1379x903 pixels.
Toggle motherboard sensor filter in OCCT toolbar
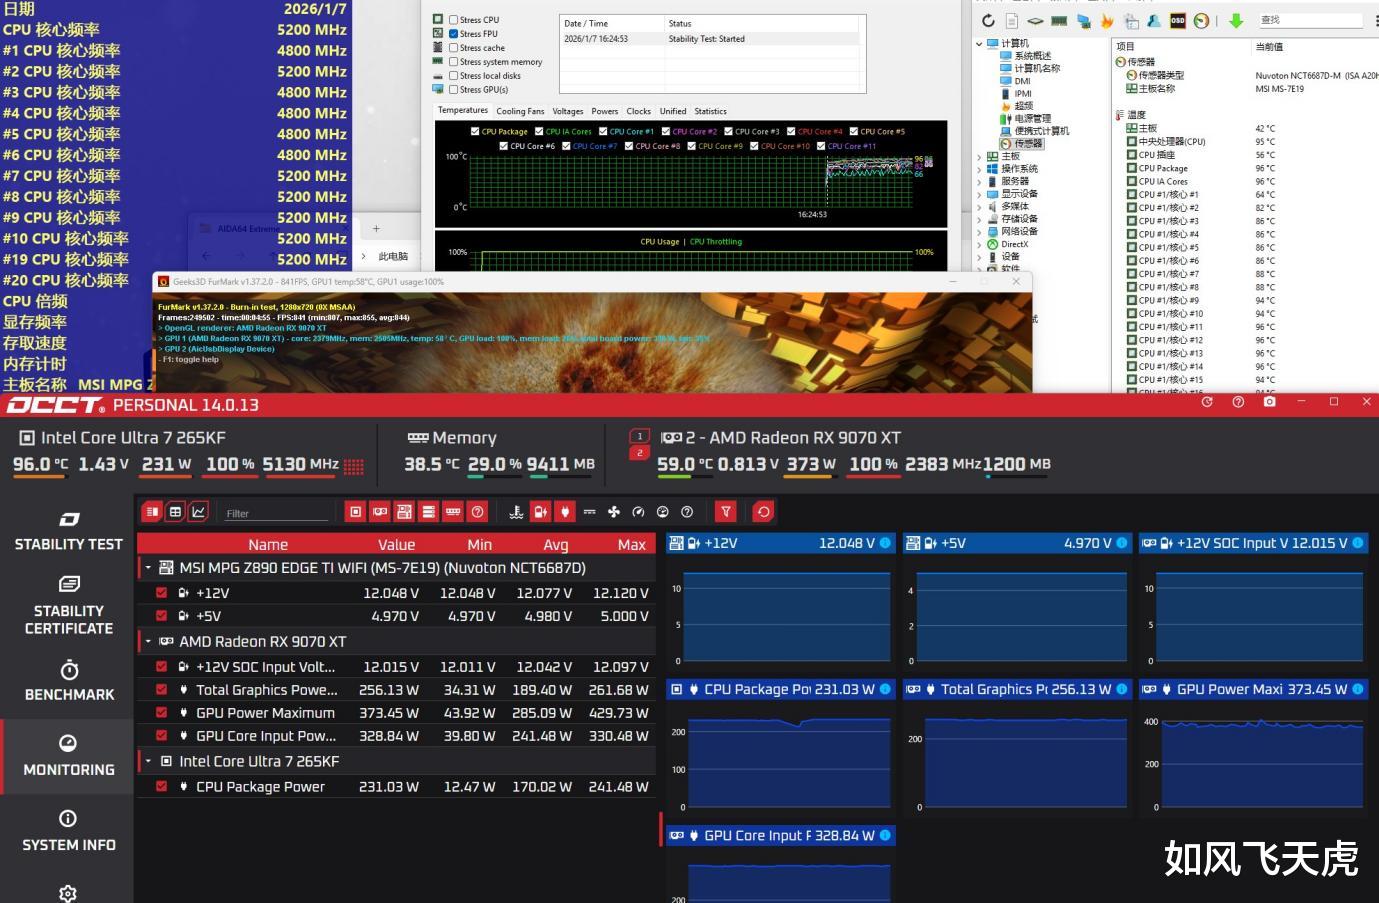[x=404, y=512]
